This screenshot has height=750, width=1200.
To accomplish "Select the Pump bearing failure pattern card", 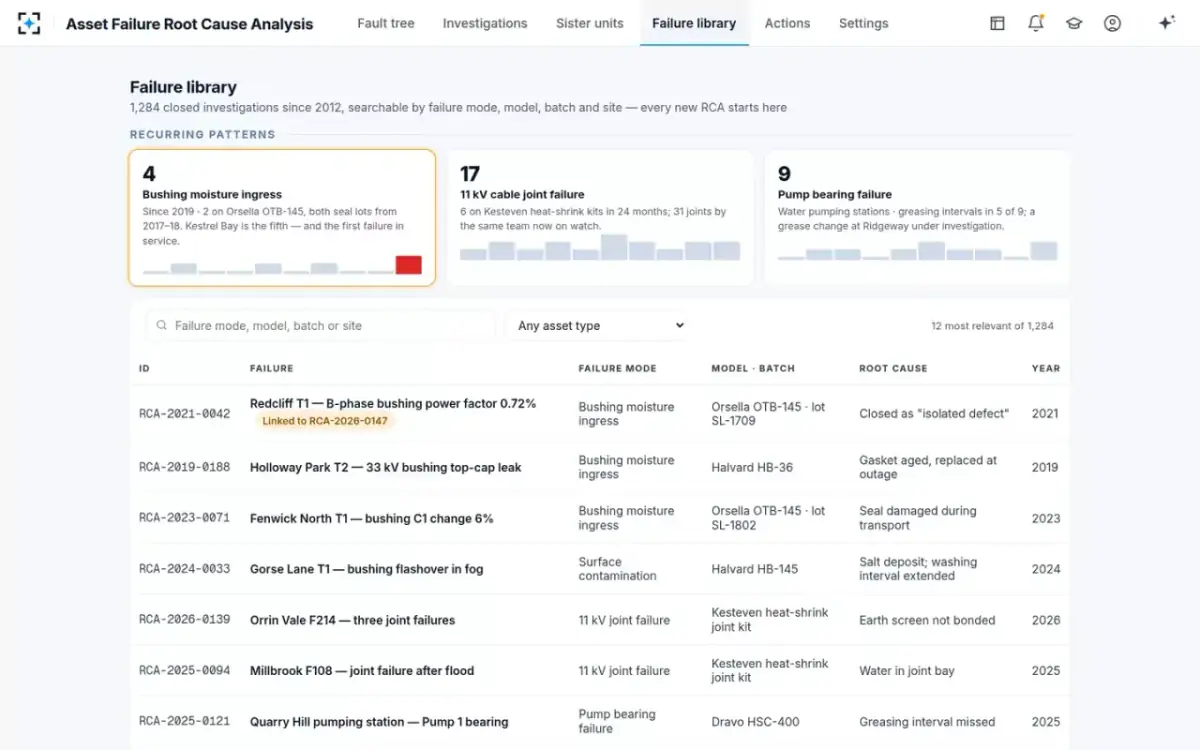I will 917,218.
